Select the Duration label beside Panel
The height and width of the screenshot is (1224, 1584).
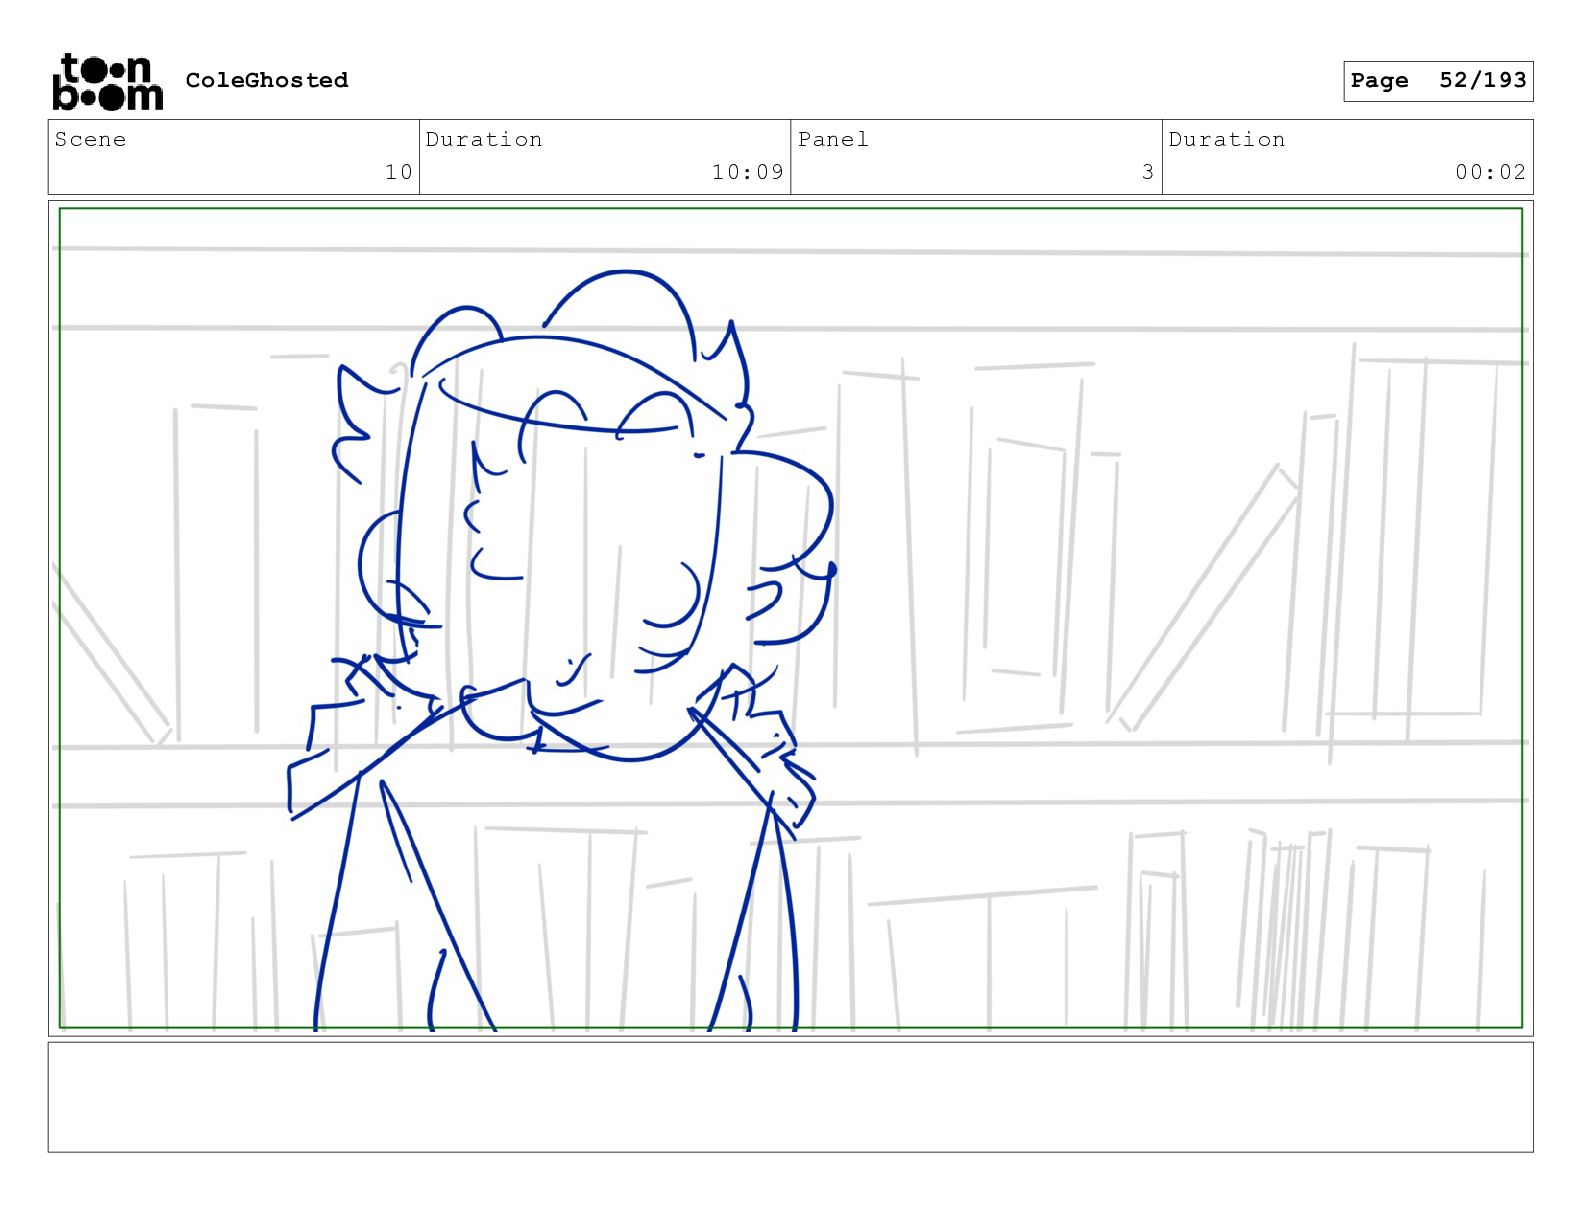tap(1227, 139)
